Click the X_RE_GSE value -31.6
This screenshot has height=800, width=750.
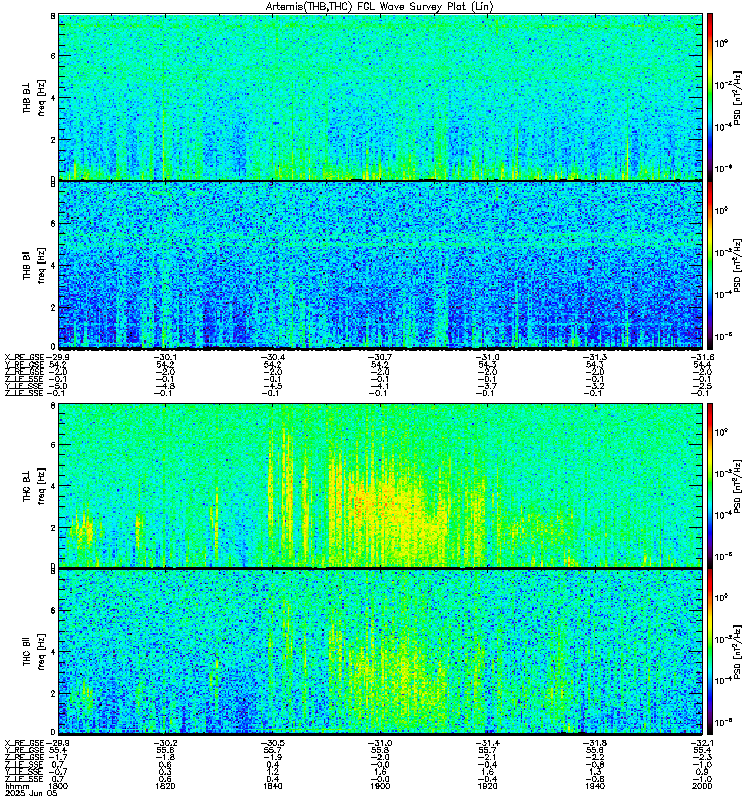point(702,357)
